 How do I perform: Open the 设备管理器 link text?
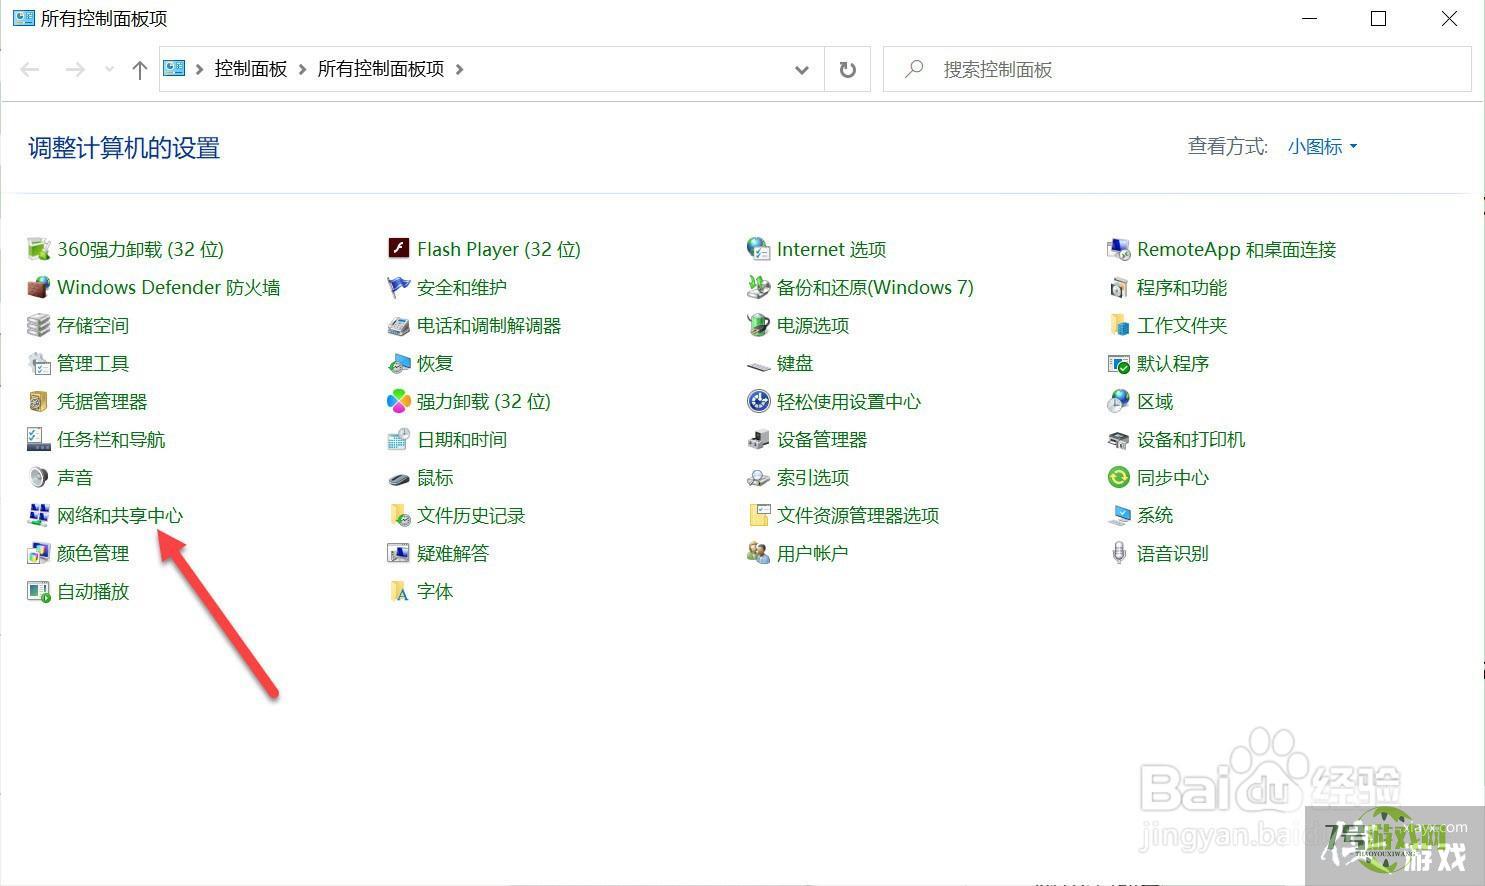click(822, 439)
